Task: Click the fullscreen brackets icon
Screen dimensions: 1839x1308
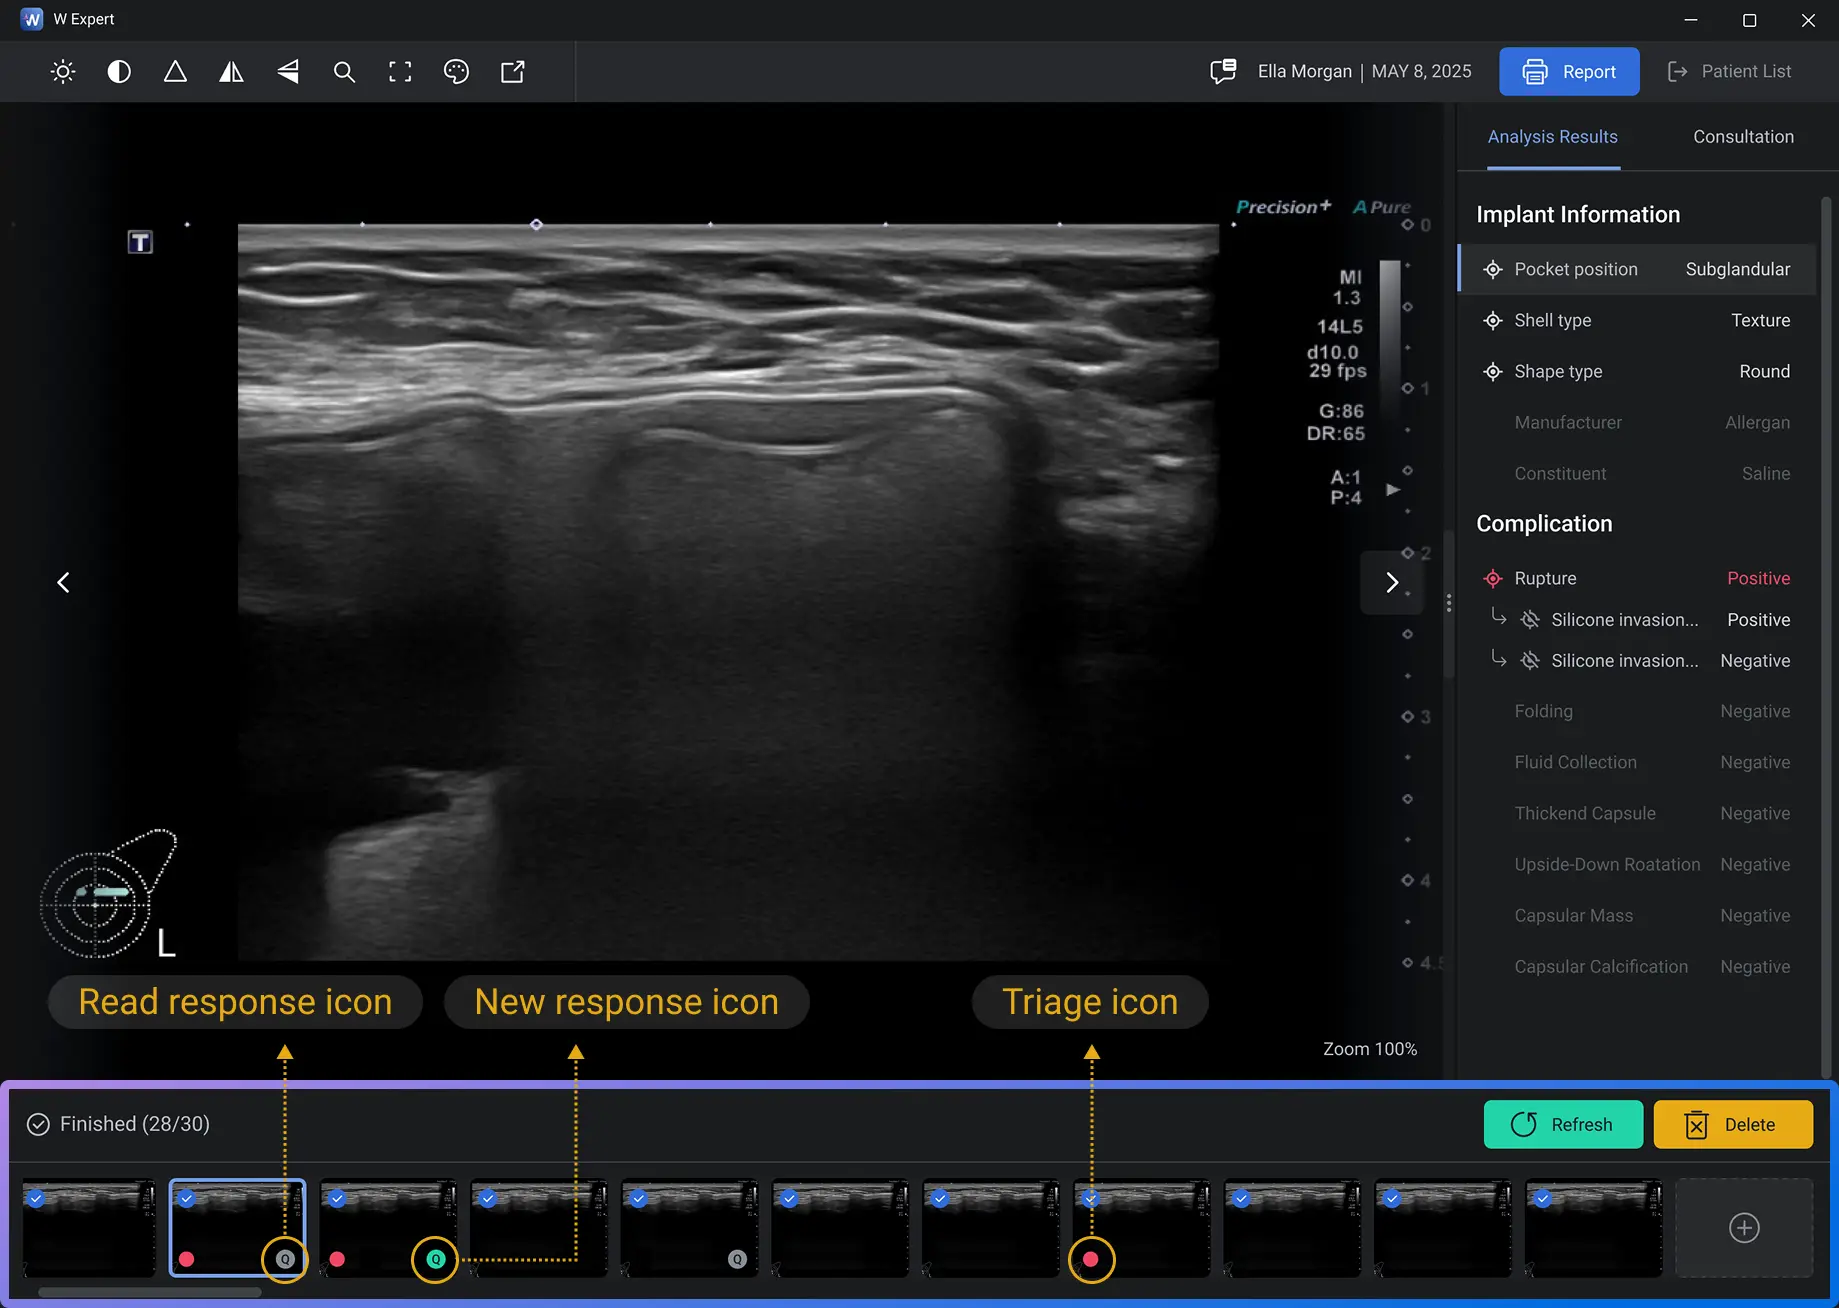Action: (400, 72)
